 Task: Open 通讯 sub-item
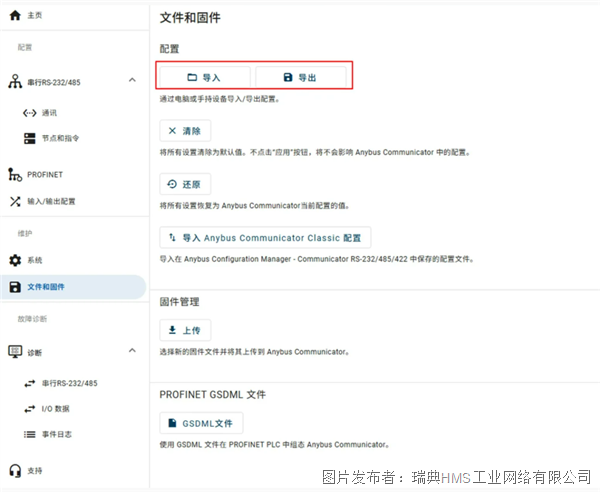pyautogui.click(x=49, y=113)
